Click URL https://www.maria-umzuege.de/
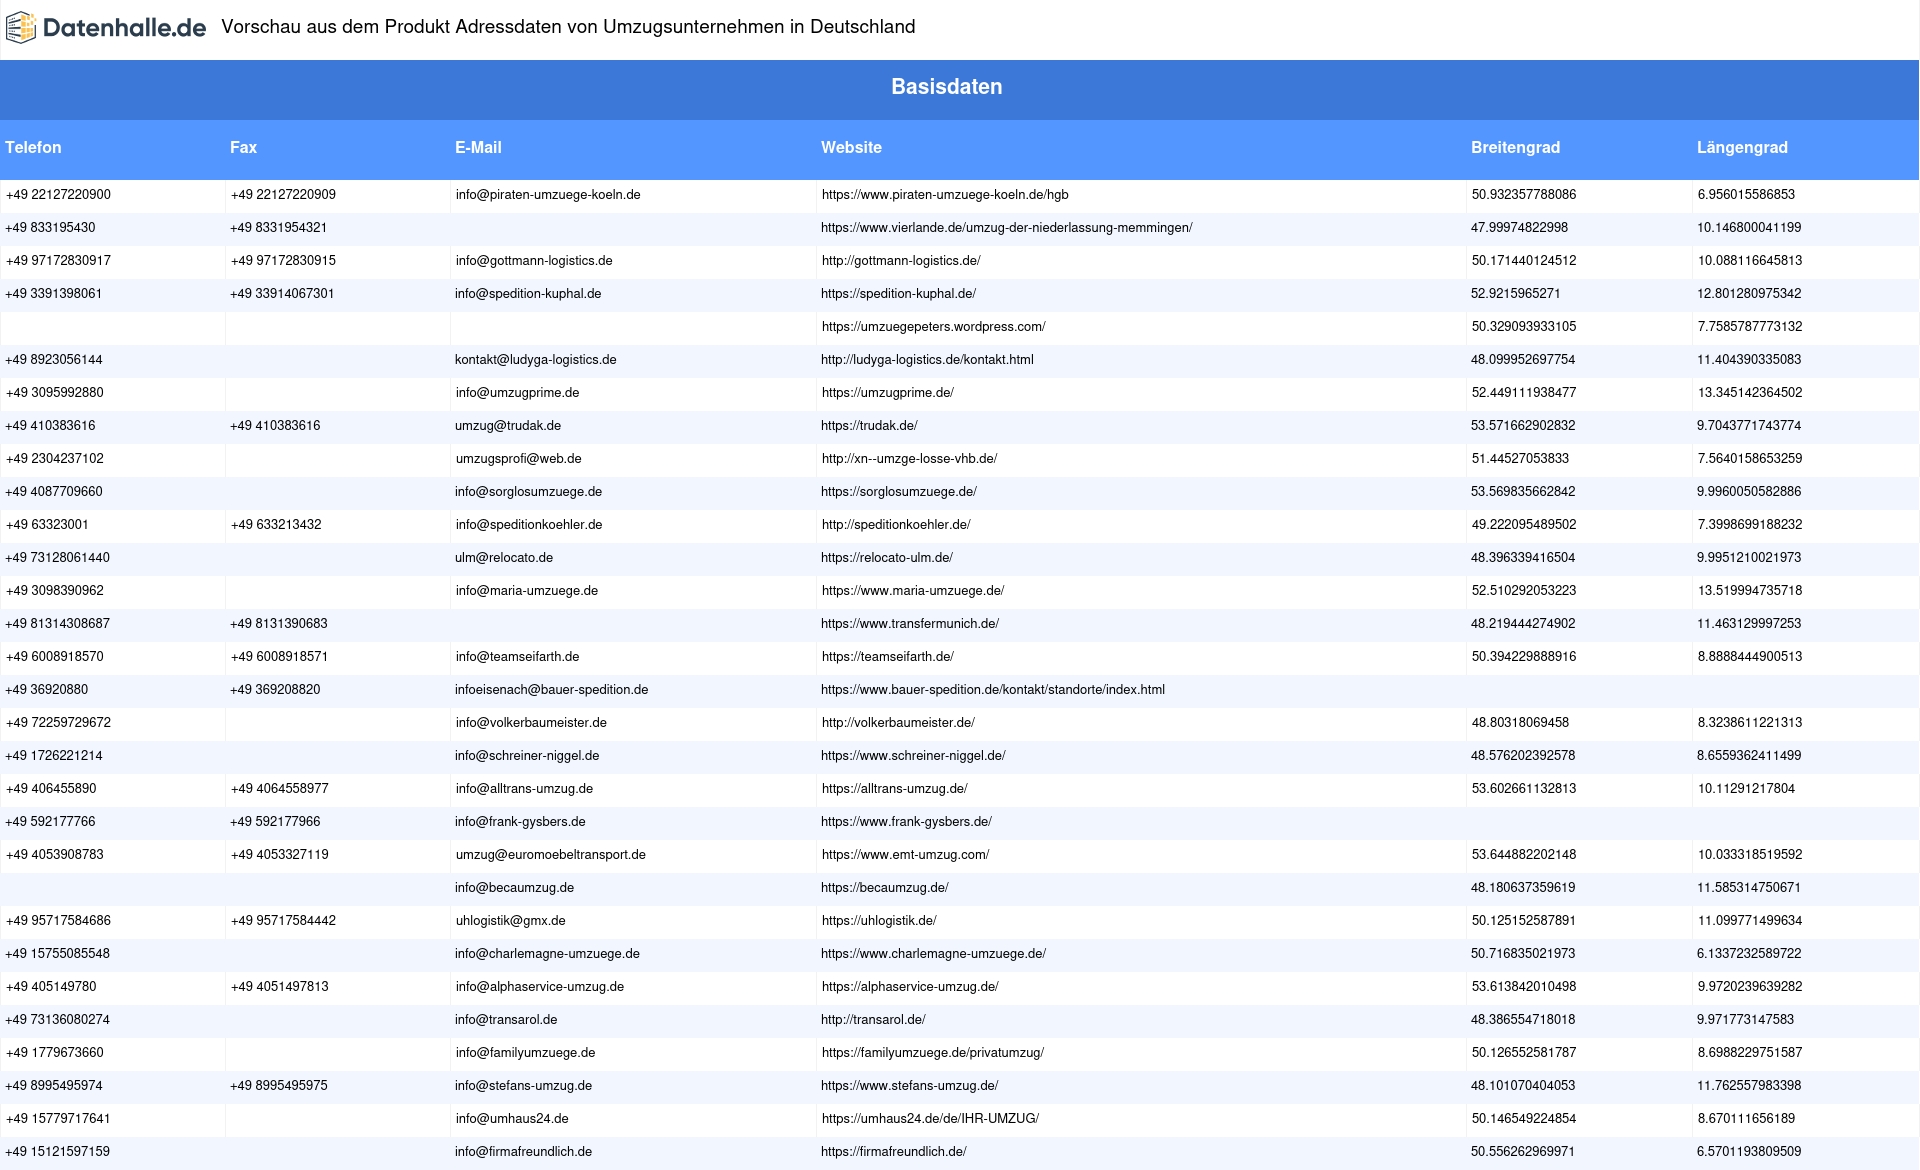Viewport: 1920px width, 1170px height. [x=913, y=591]
